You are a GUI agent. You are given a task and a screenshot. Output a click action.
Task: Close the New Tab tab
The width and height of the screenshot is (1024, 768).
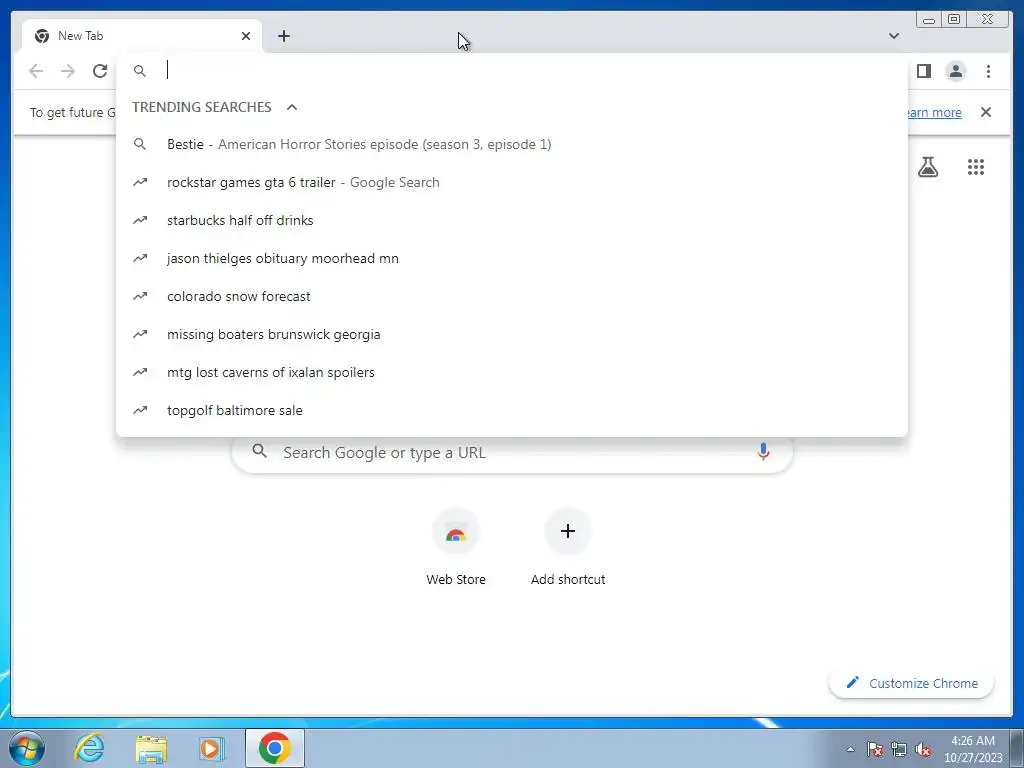(246, 36)
